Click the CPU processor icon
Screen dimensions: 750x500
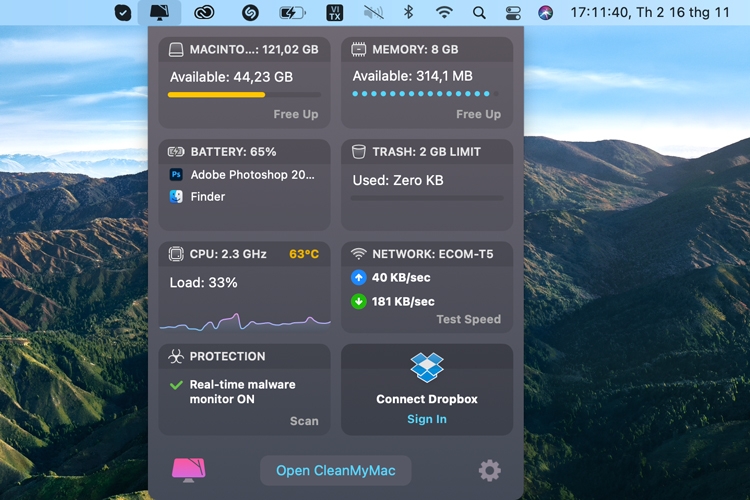coord(176,254)
